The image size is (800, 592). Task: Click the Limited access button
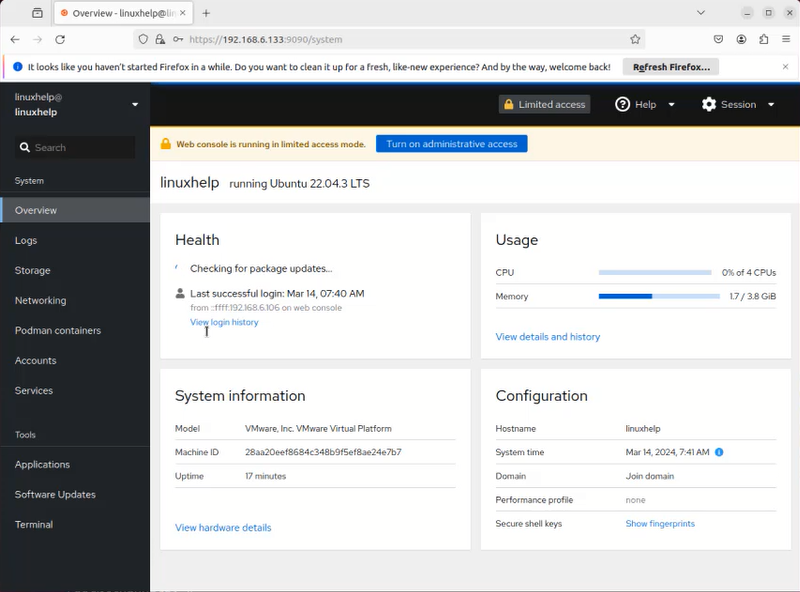click(x=544, y=105)
